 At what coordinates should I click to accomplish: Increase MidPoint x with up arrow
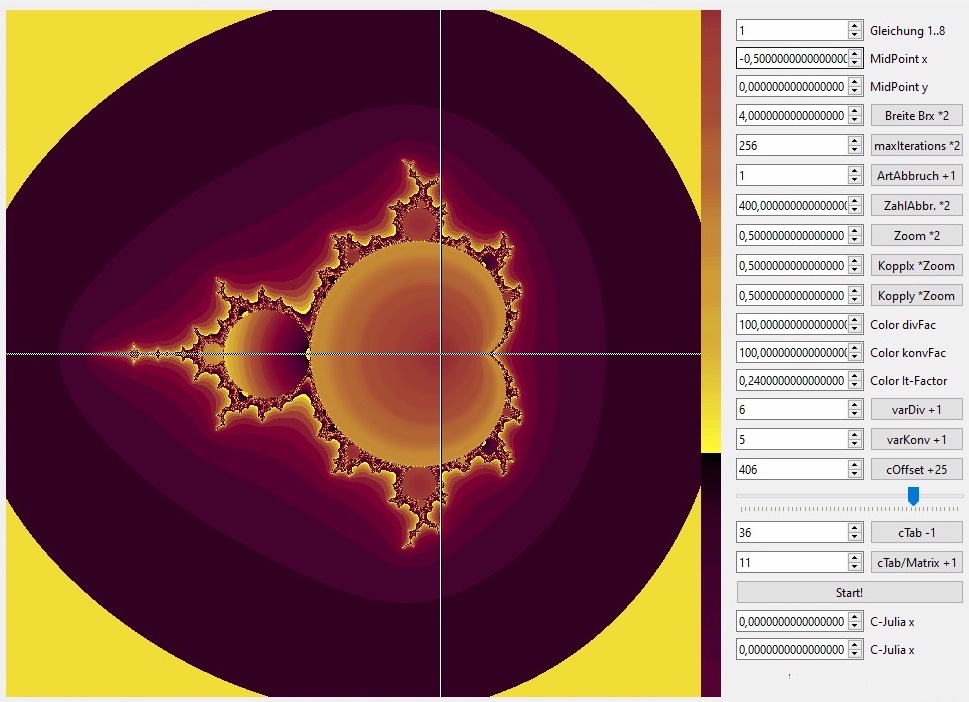tap(855, 54)
